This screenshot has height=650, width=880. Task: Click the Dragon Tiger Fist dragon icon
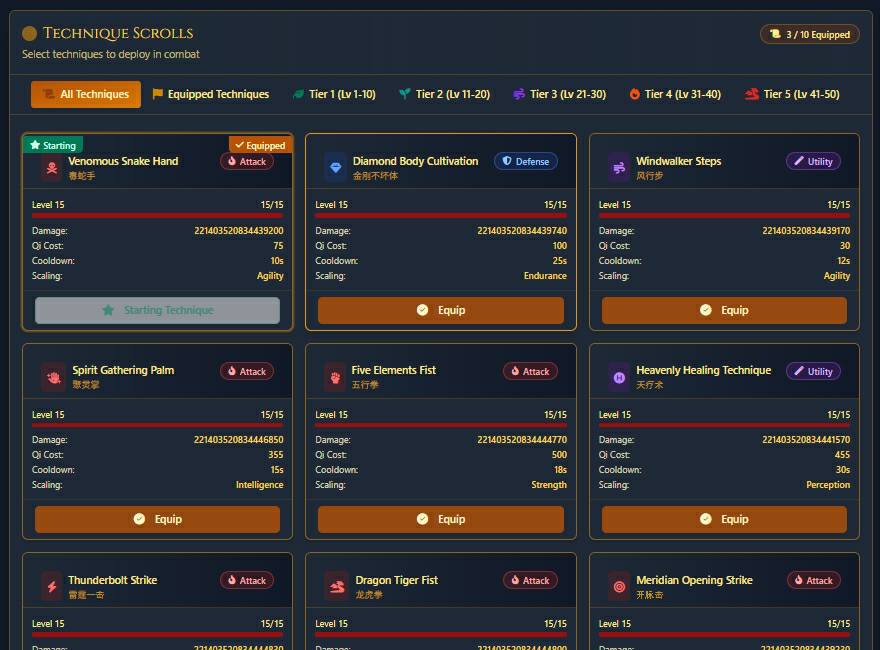(x=335, y=586)
